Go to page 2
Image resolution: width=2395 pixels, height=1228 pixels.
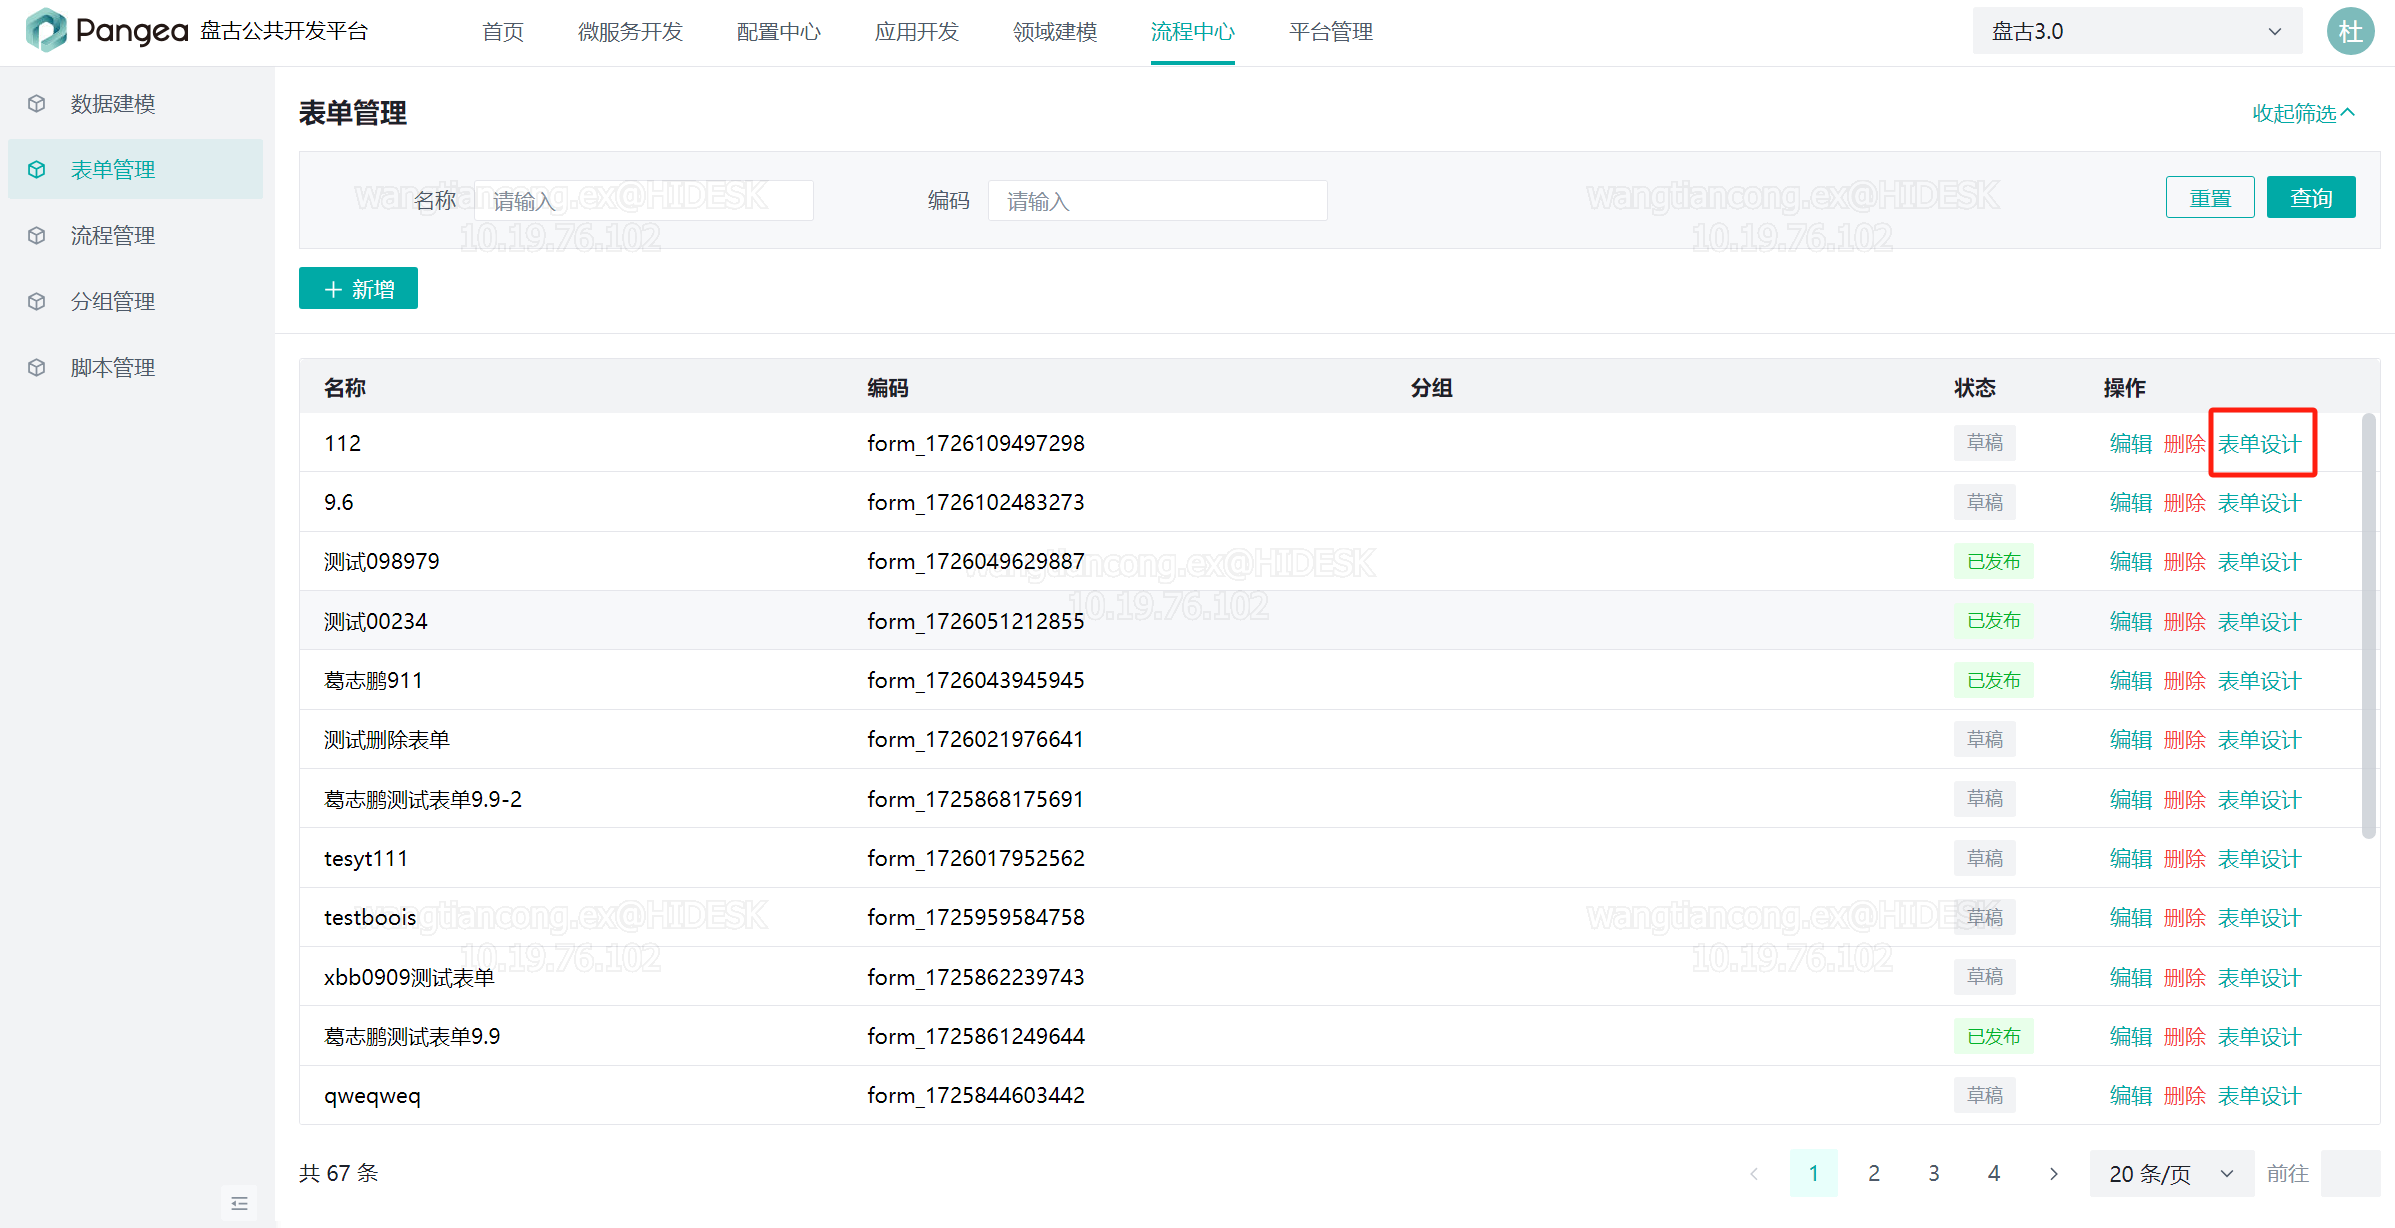pyautogui.click(x=1874, y=1174)
